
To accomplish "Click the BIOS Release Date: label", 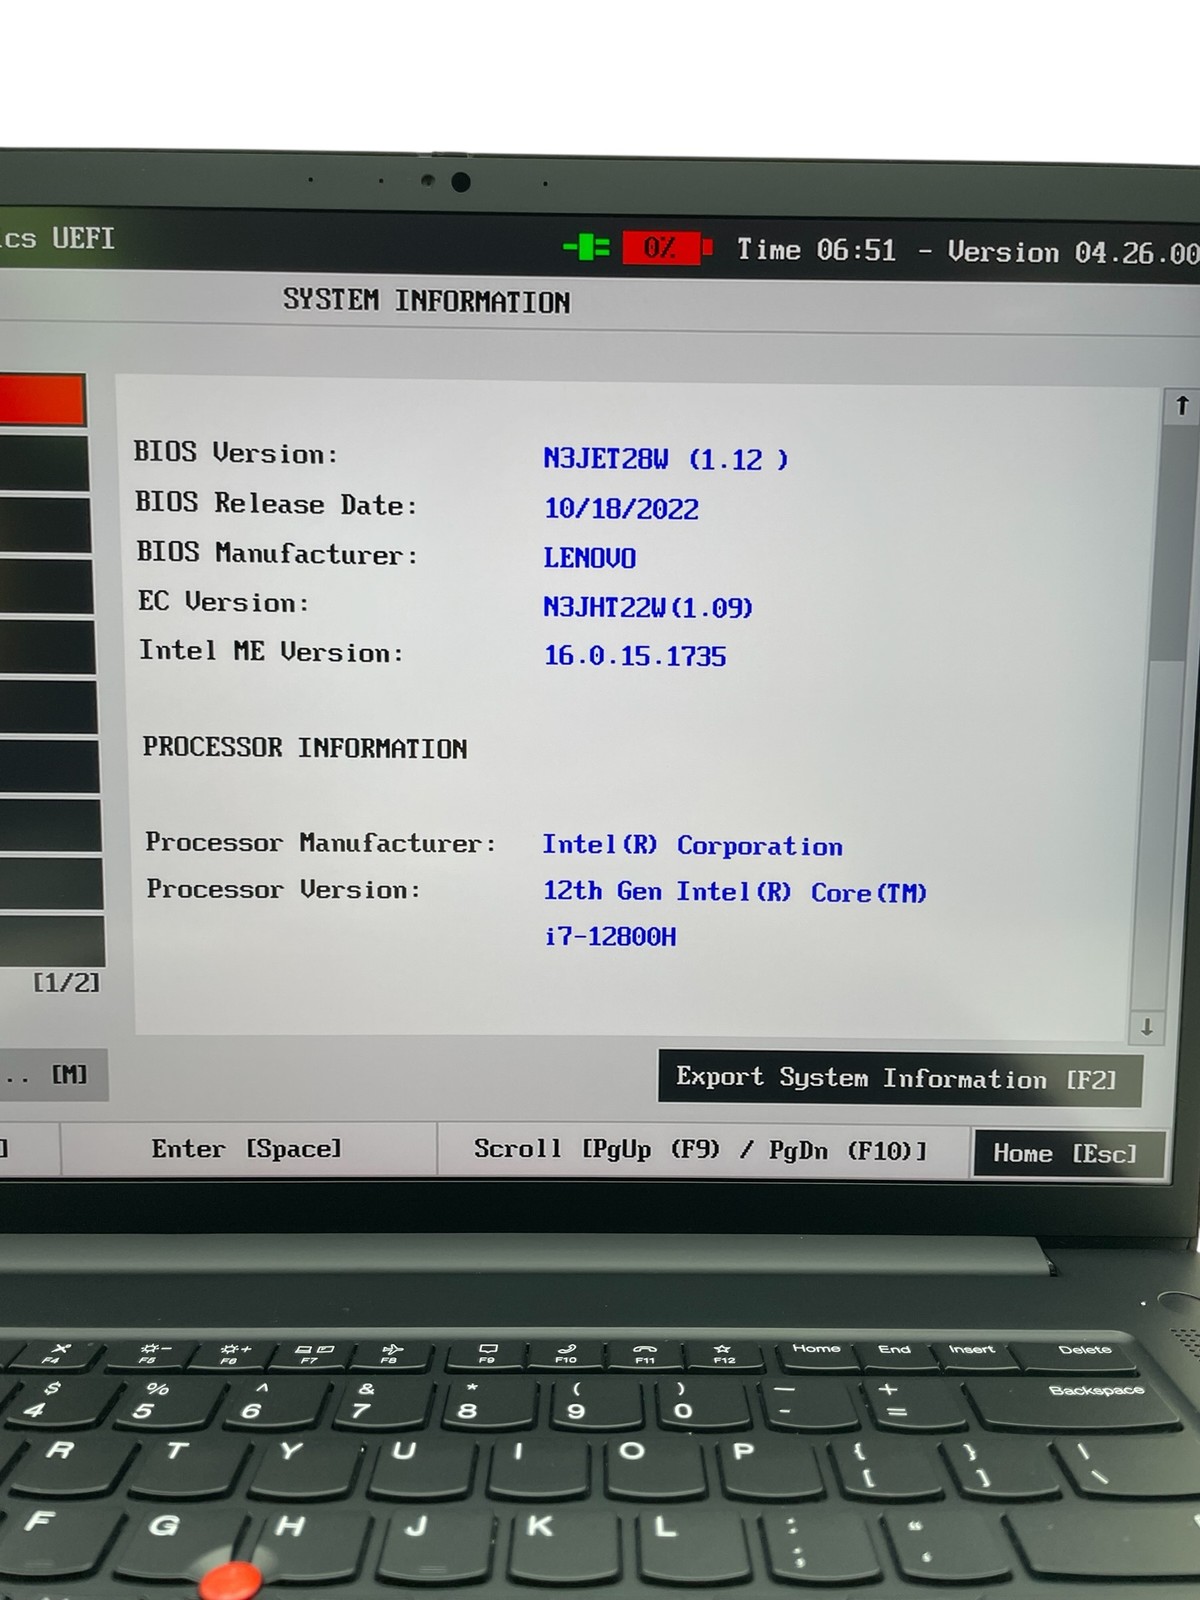I will point(276,504).
